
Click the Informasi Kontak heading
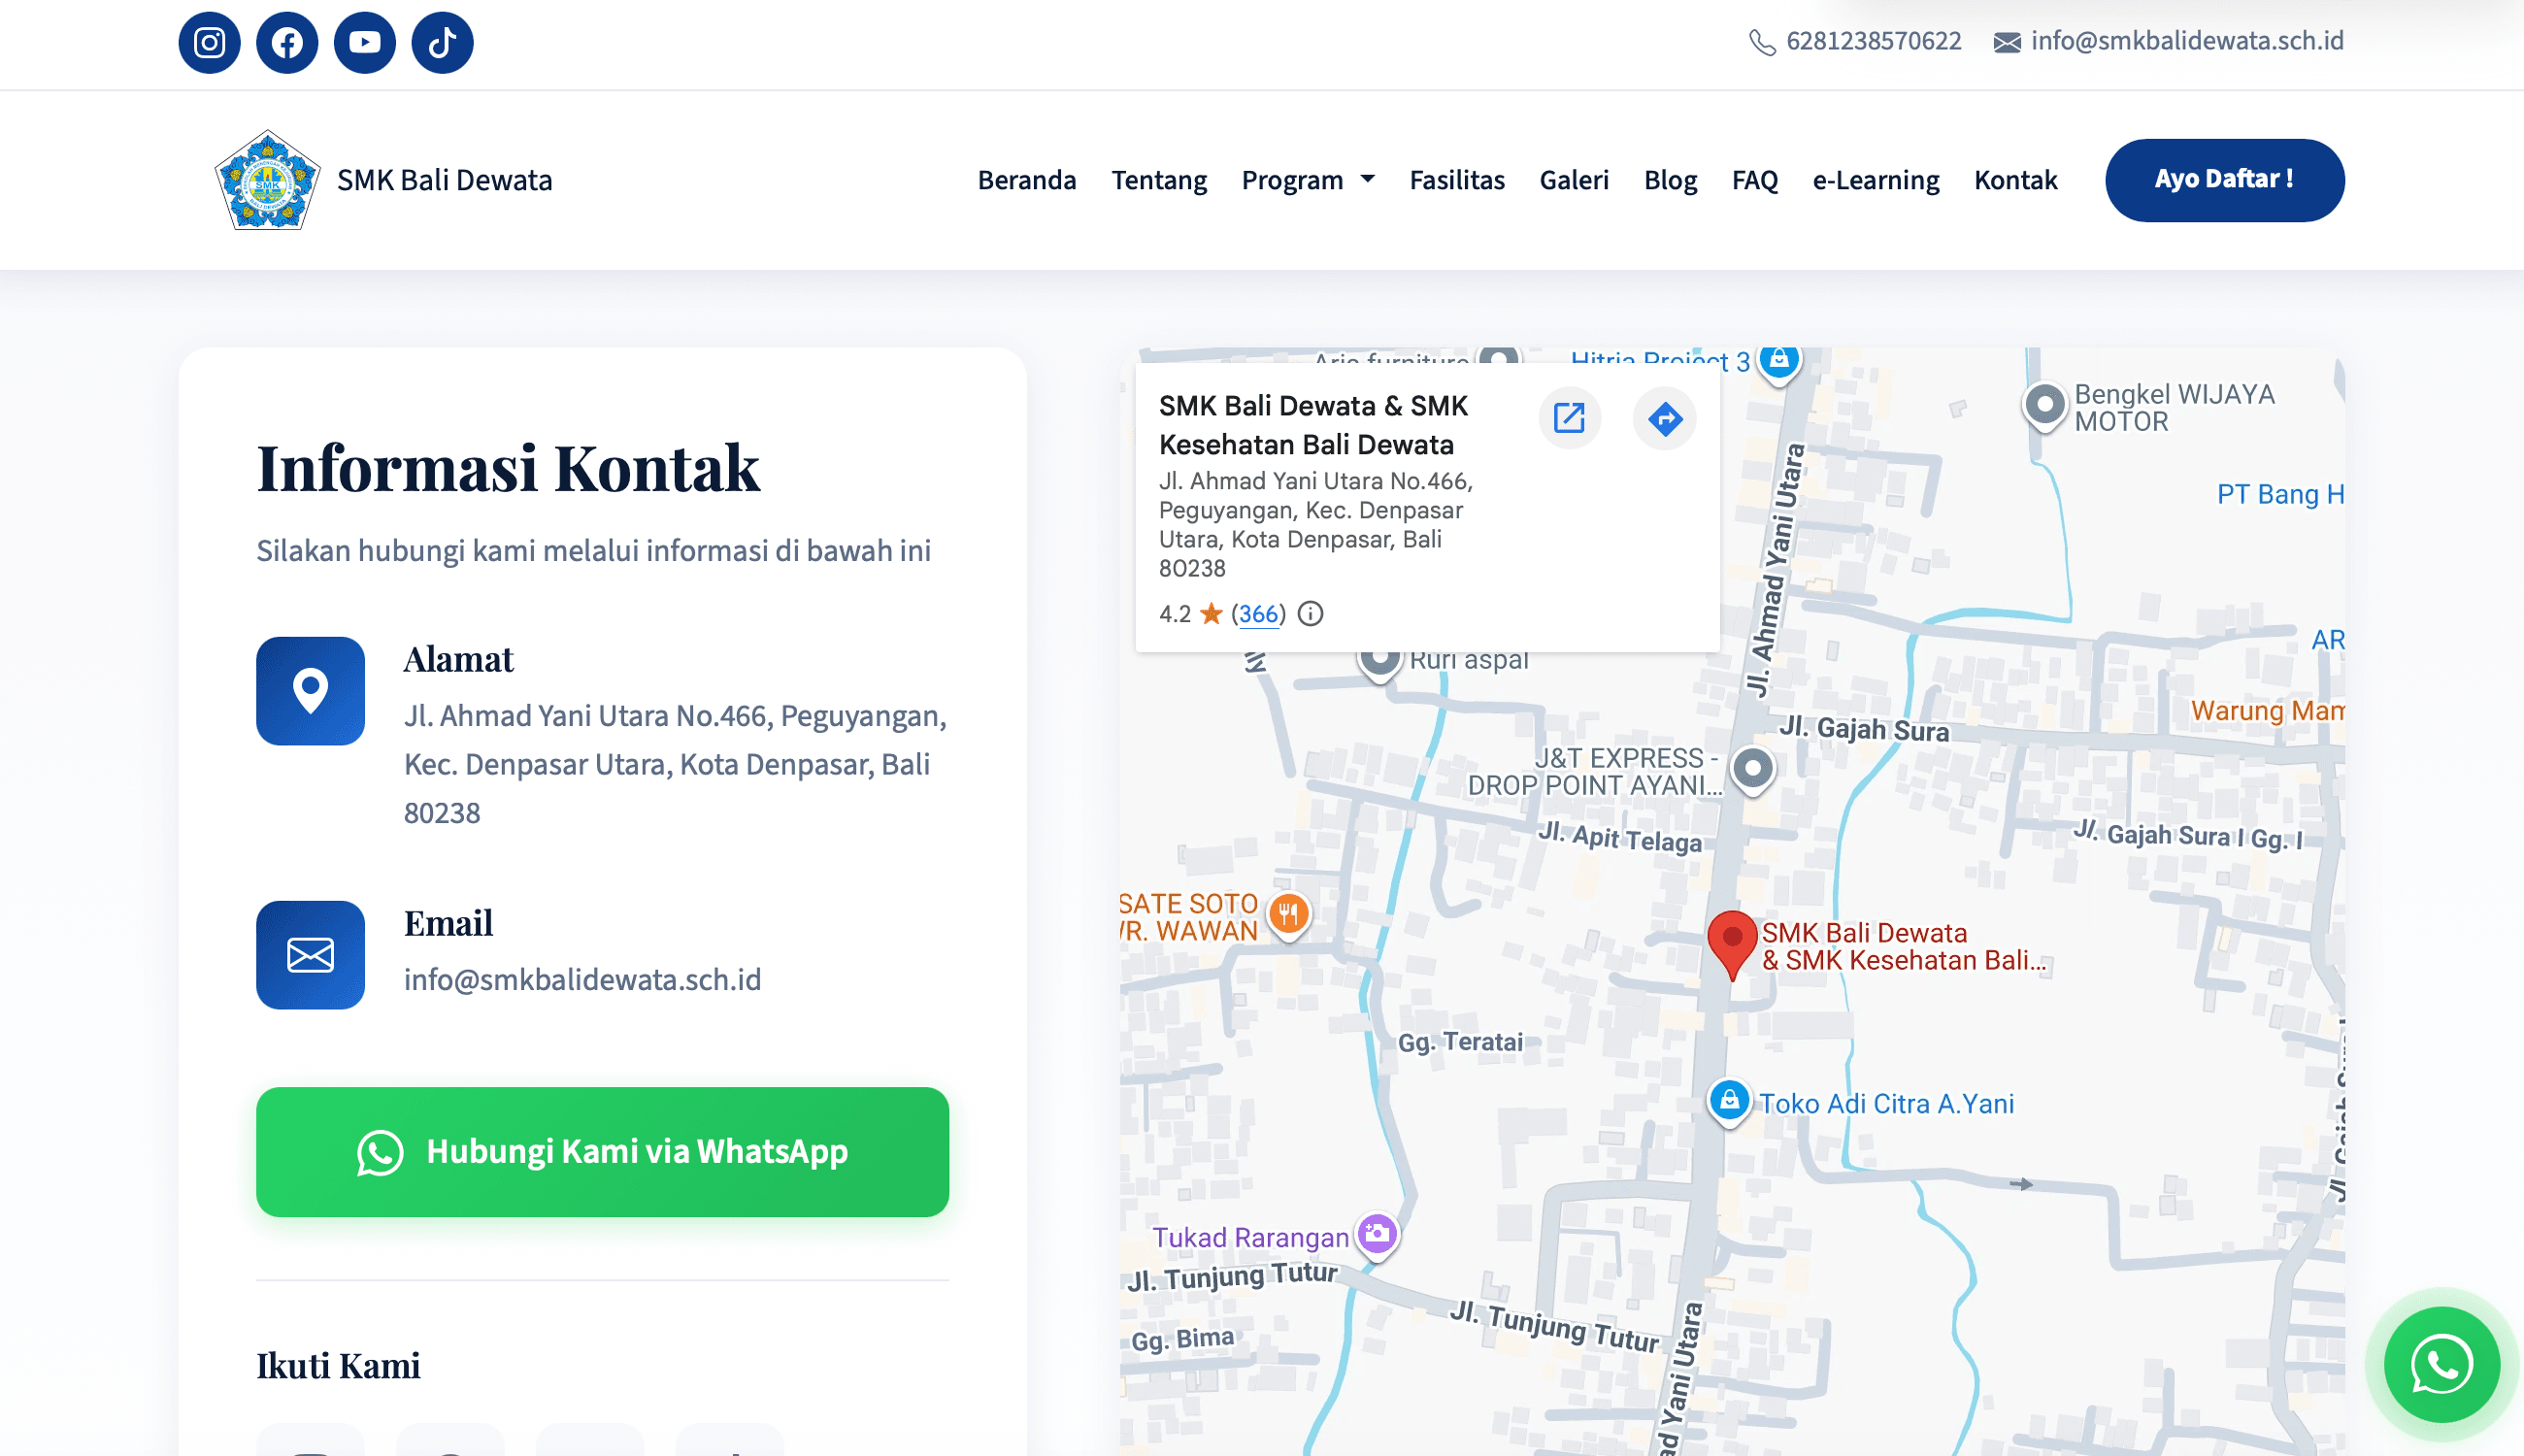tap(508, 468)
